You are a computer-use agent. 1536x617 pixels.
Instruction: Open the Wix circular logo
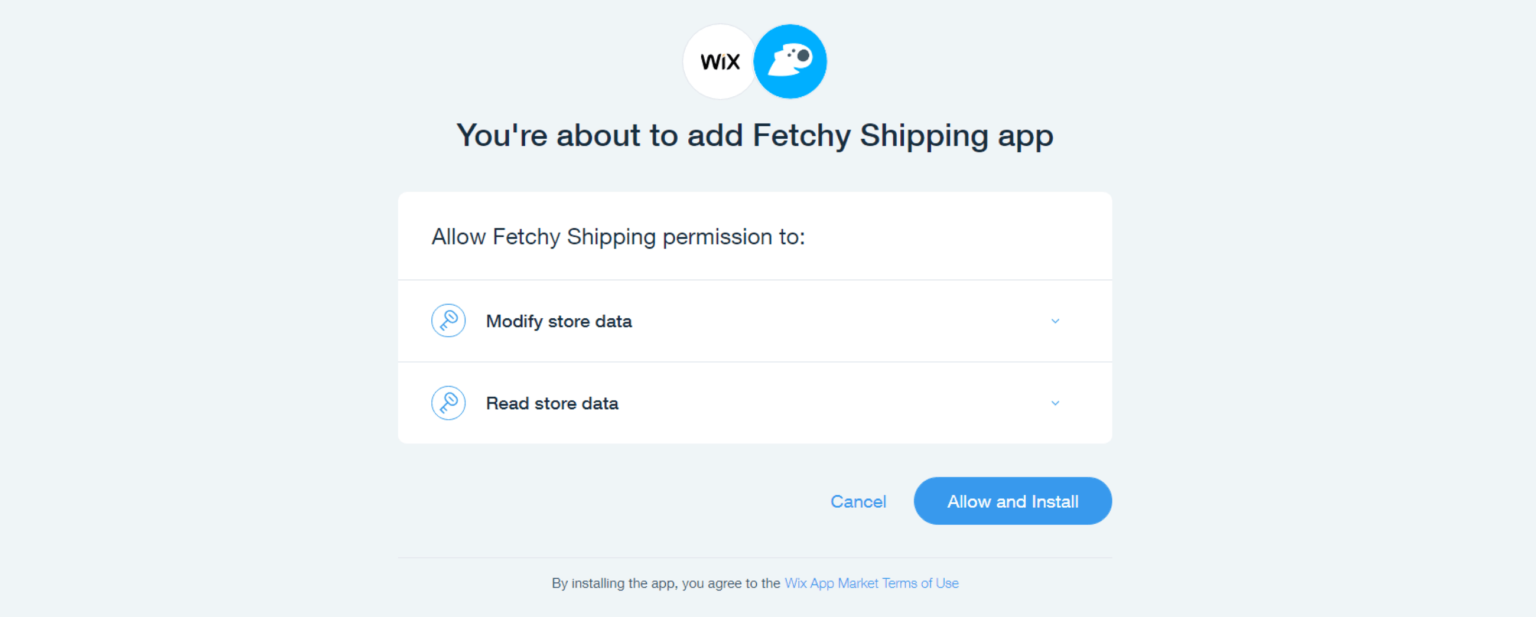point(719,61)
